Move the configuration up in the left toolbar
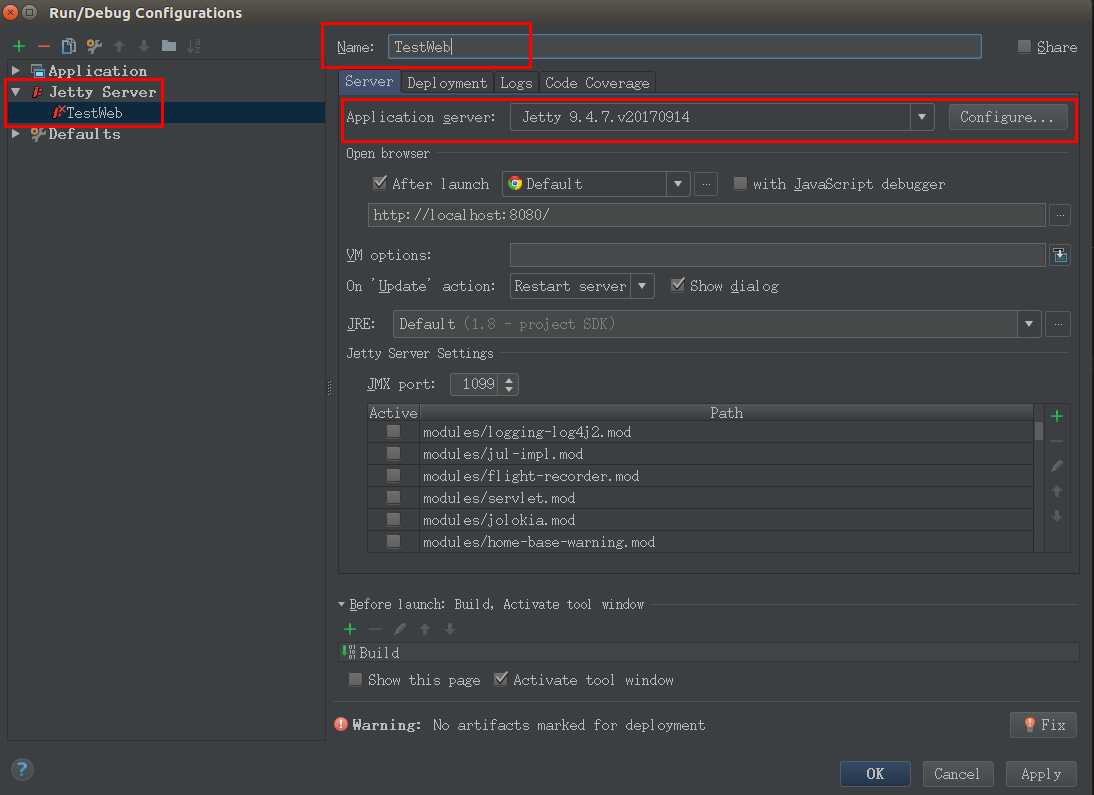The height and width of the screenshot is (795, 1094). (x=119, y=46)
